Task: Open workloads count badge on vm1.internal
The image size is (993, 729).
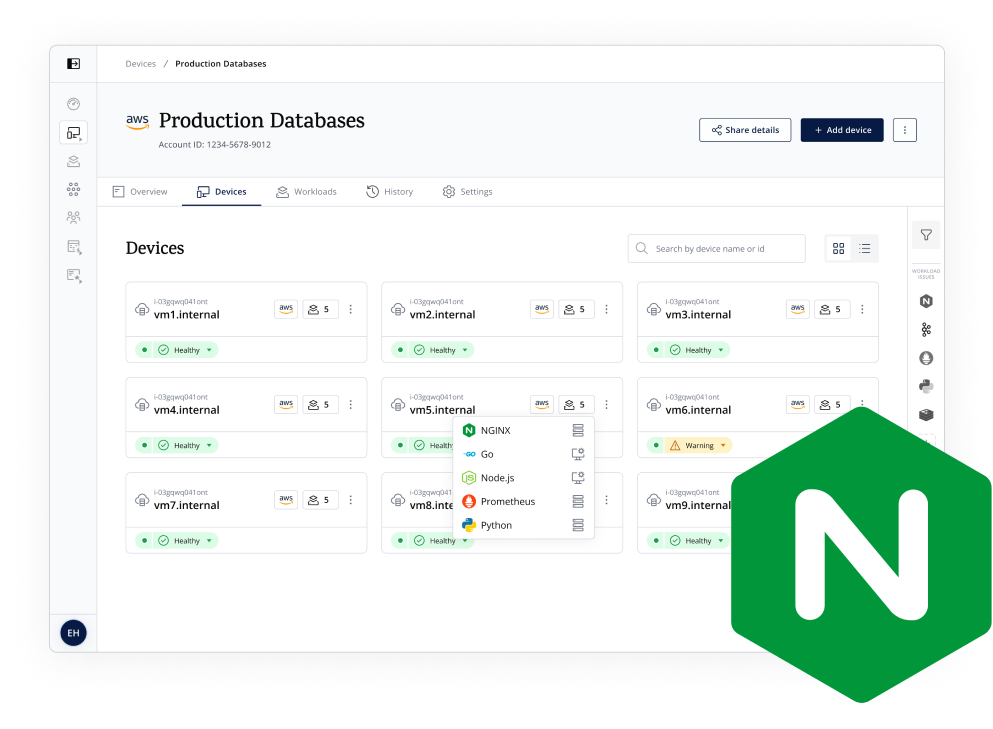Action: click(x=320, y=309)
